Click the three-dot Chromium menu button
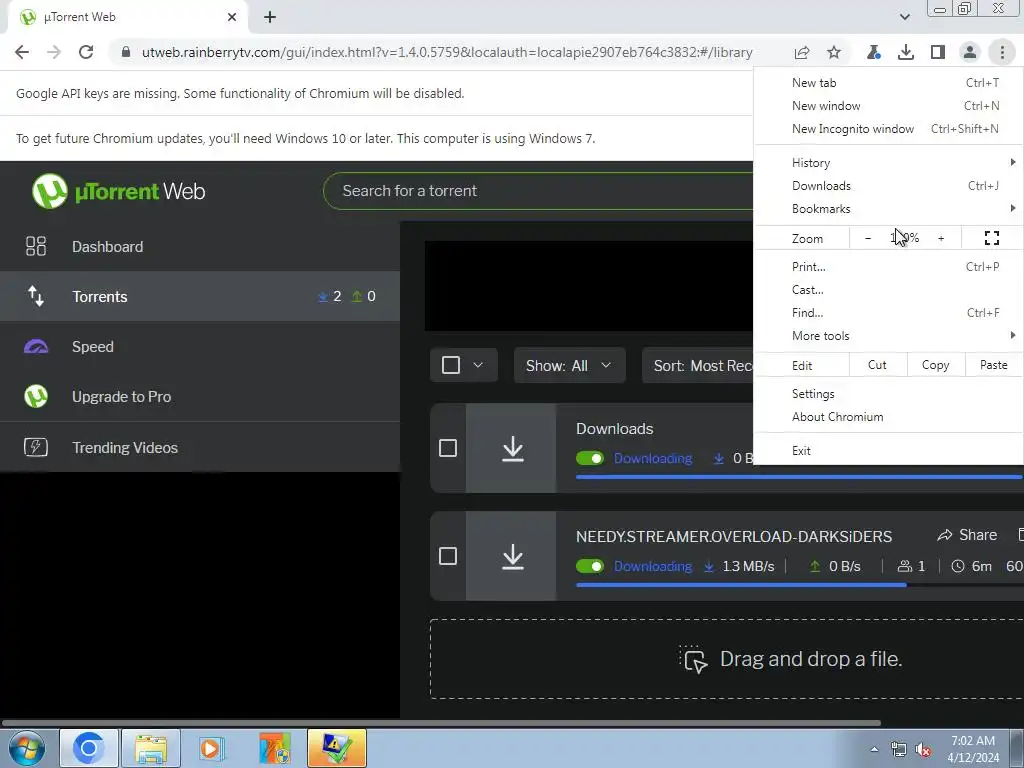Screen dimensions: 1024x768 (x=1002, y=52)
